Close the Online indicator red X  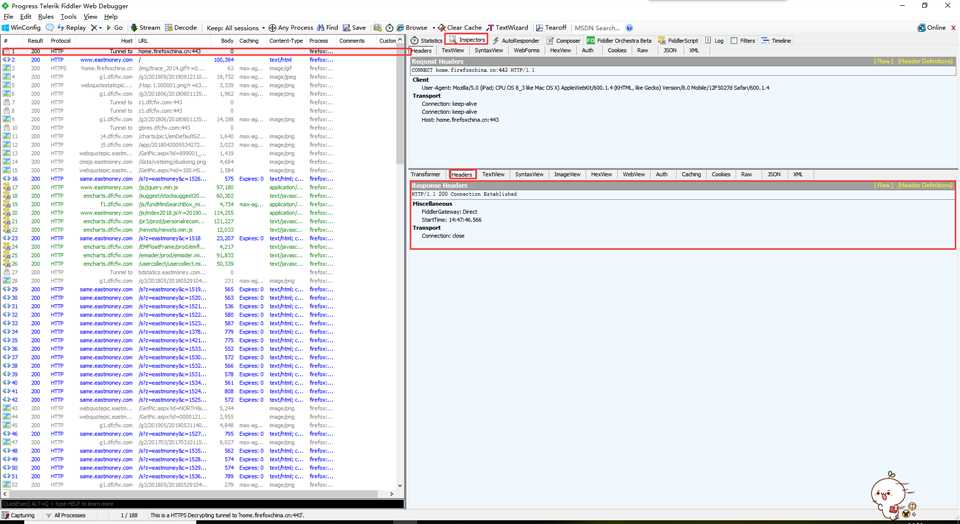coord(953,28)
